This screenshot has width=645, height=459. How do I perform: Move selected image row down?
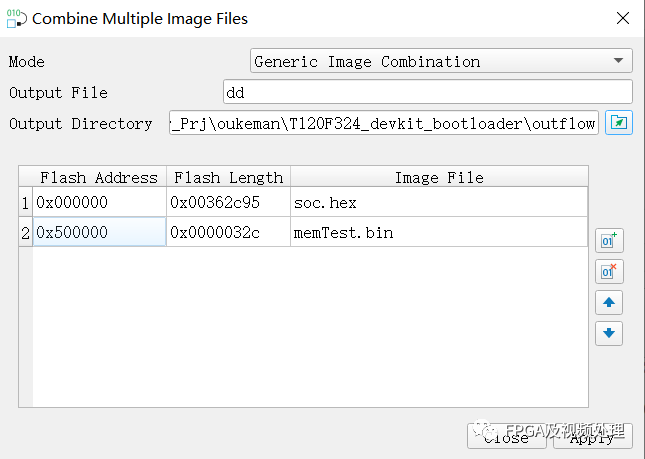click(608, 333)
